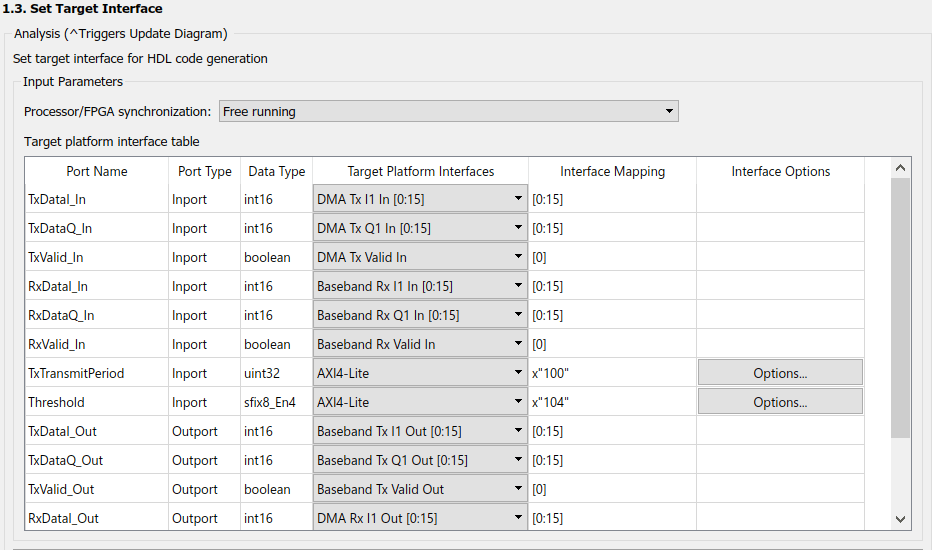The image size is (932, 550).
Task: Open interface dropdown for TxDataI_In row
Action: tap(420, 199)
